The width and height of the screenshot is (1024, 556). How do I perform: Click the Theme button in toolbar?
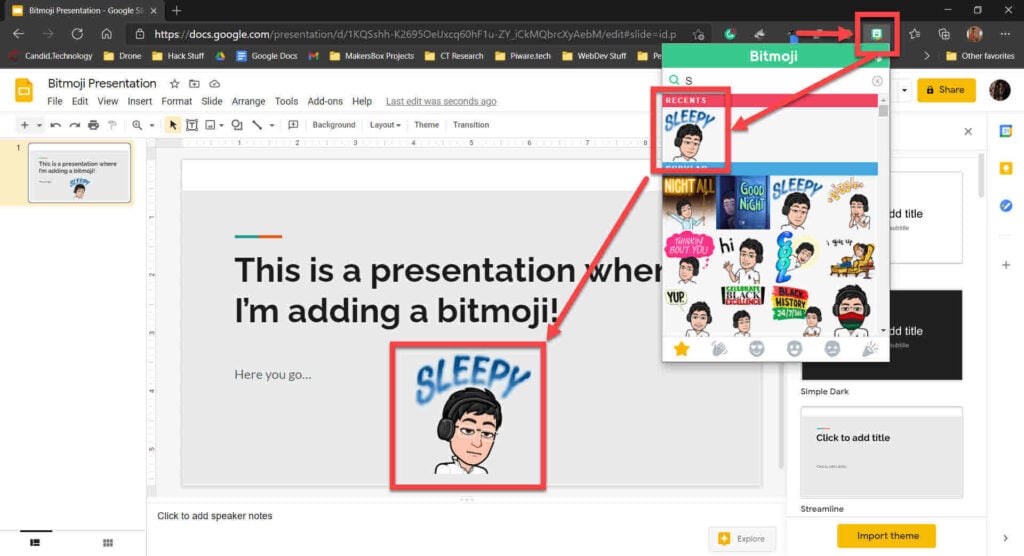click(x=426, y=125)
